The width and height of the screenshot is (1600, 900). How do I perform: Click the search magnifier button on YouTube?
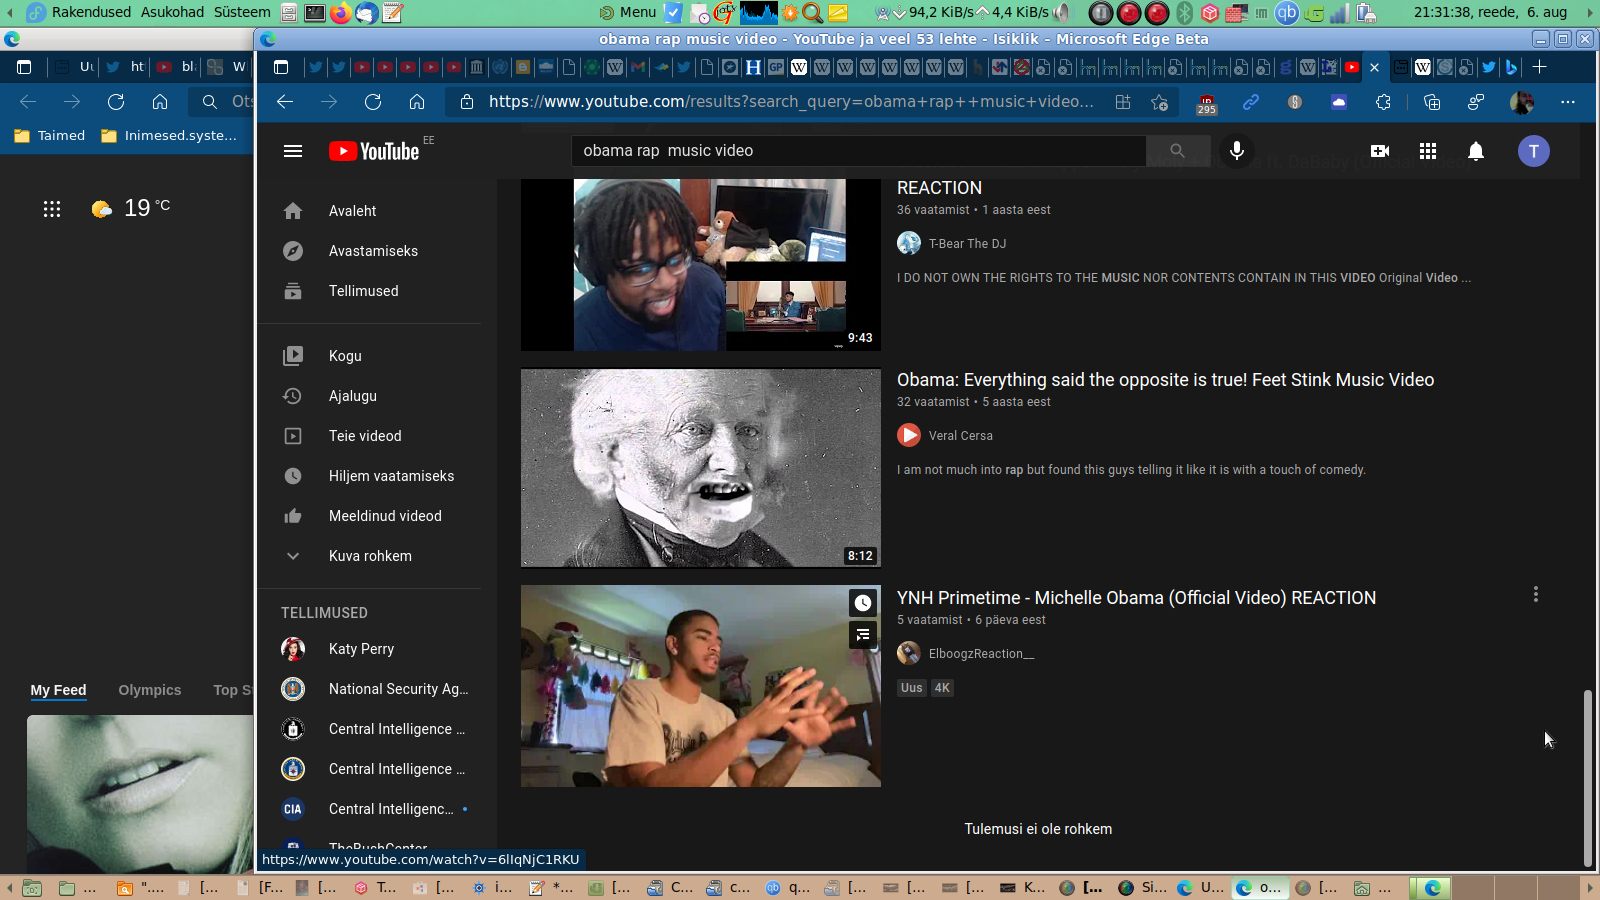pos(1177,151)
